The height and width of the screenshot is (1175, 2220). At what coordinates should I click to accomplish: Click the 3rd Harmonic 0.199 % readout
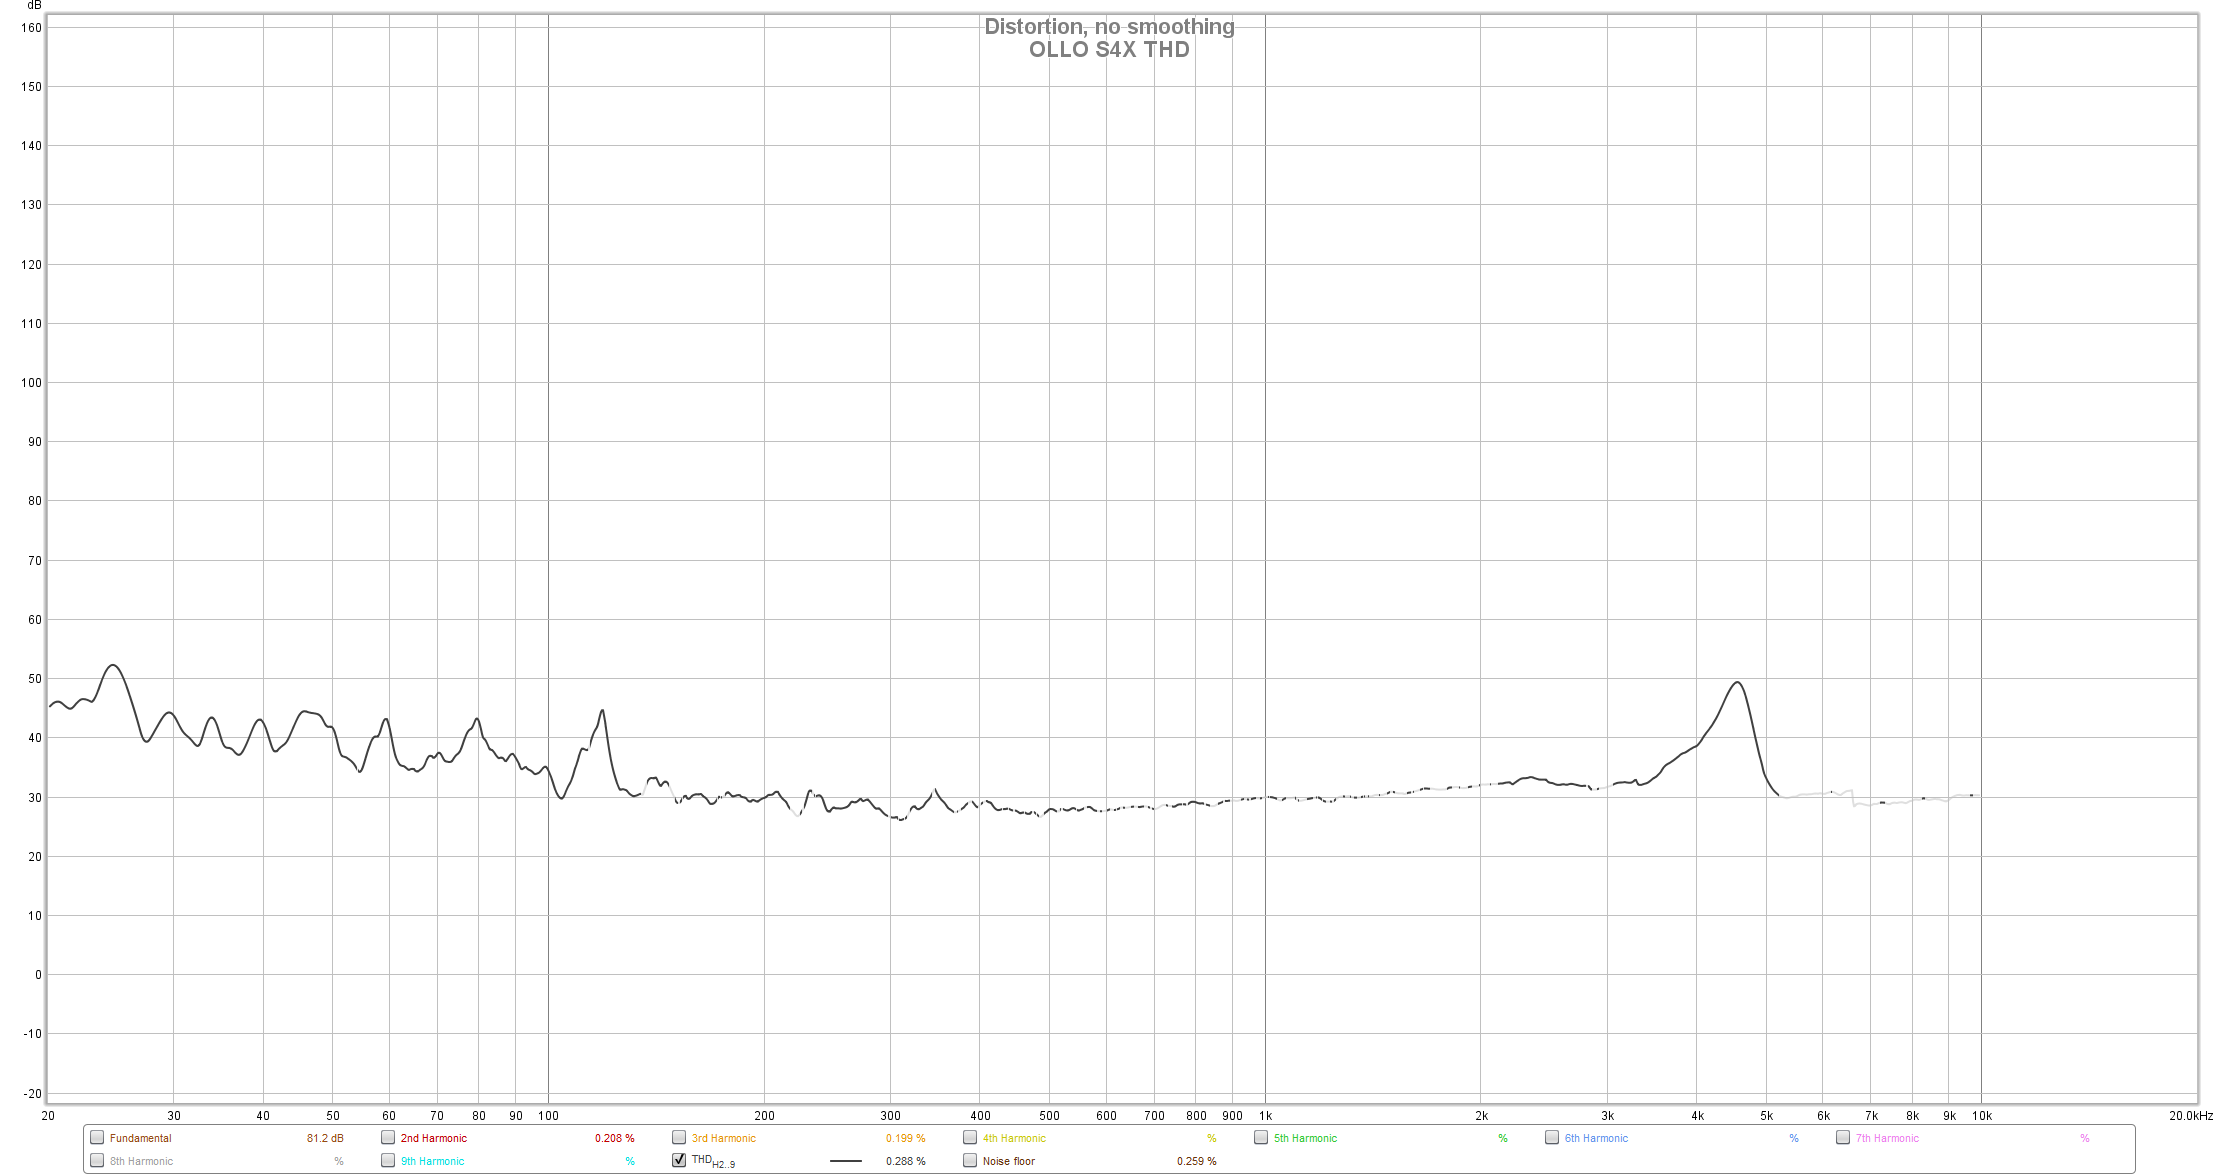(x=905, y=1138)
